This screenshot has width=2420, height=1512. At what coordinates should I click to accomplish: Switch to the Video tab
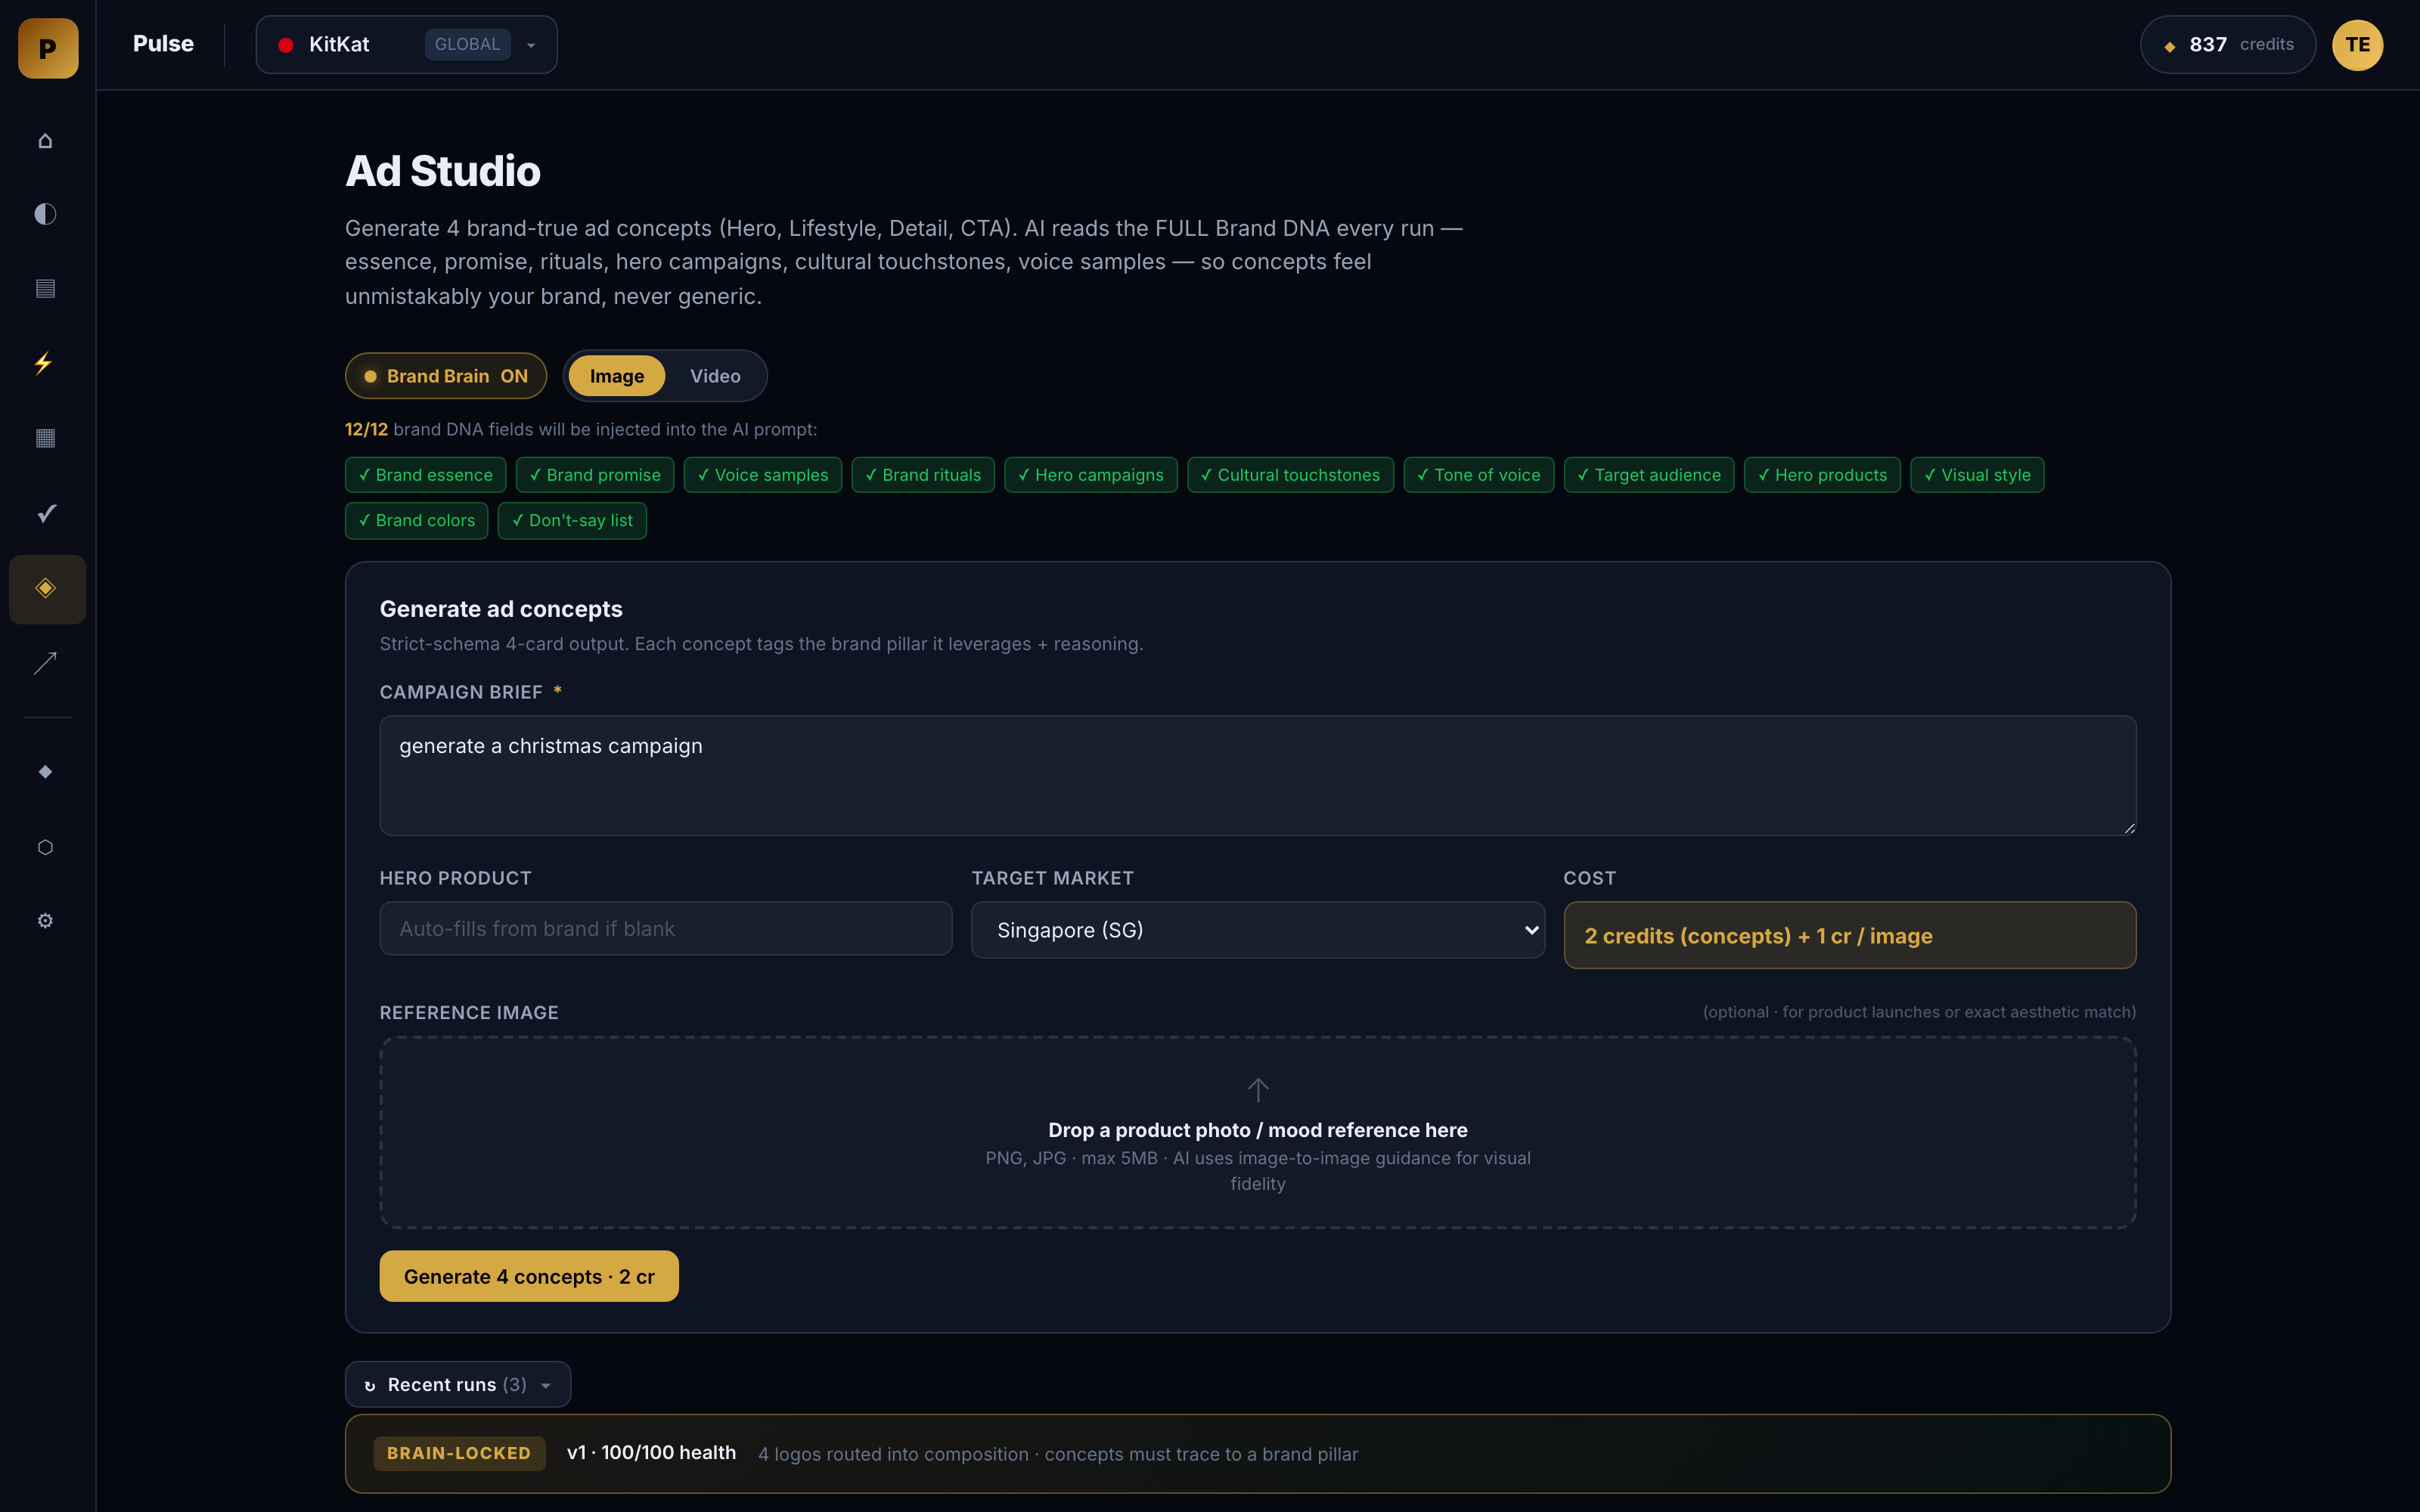click(715, 376)
